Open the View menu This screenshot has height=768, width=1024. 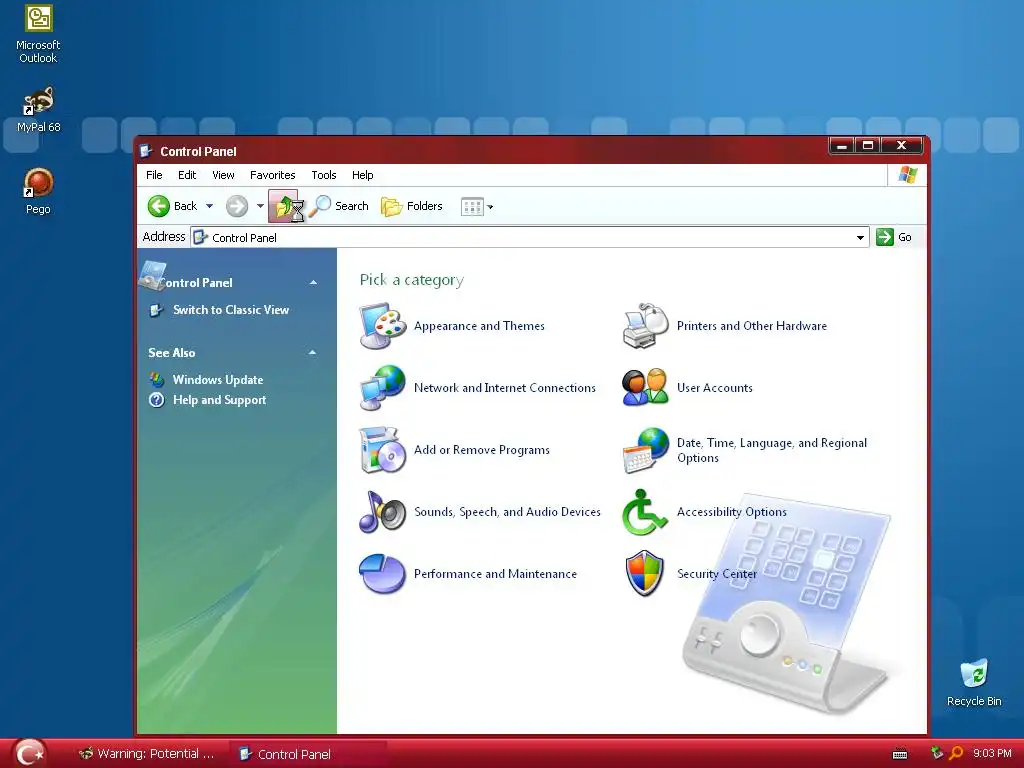pos(223,175)
